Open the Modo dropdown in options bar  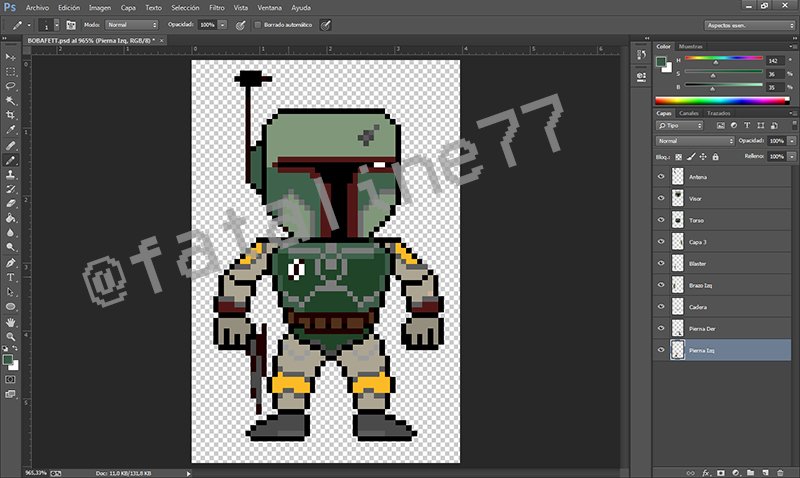(132, 24)
